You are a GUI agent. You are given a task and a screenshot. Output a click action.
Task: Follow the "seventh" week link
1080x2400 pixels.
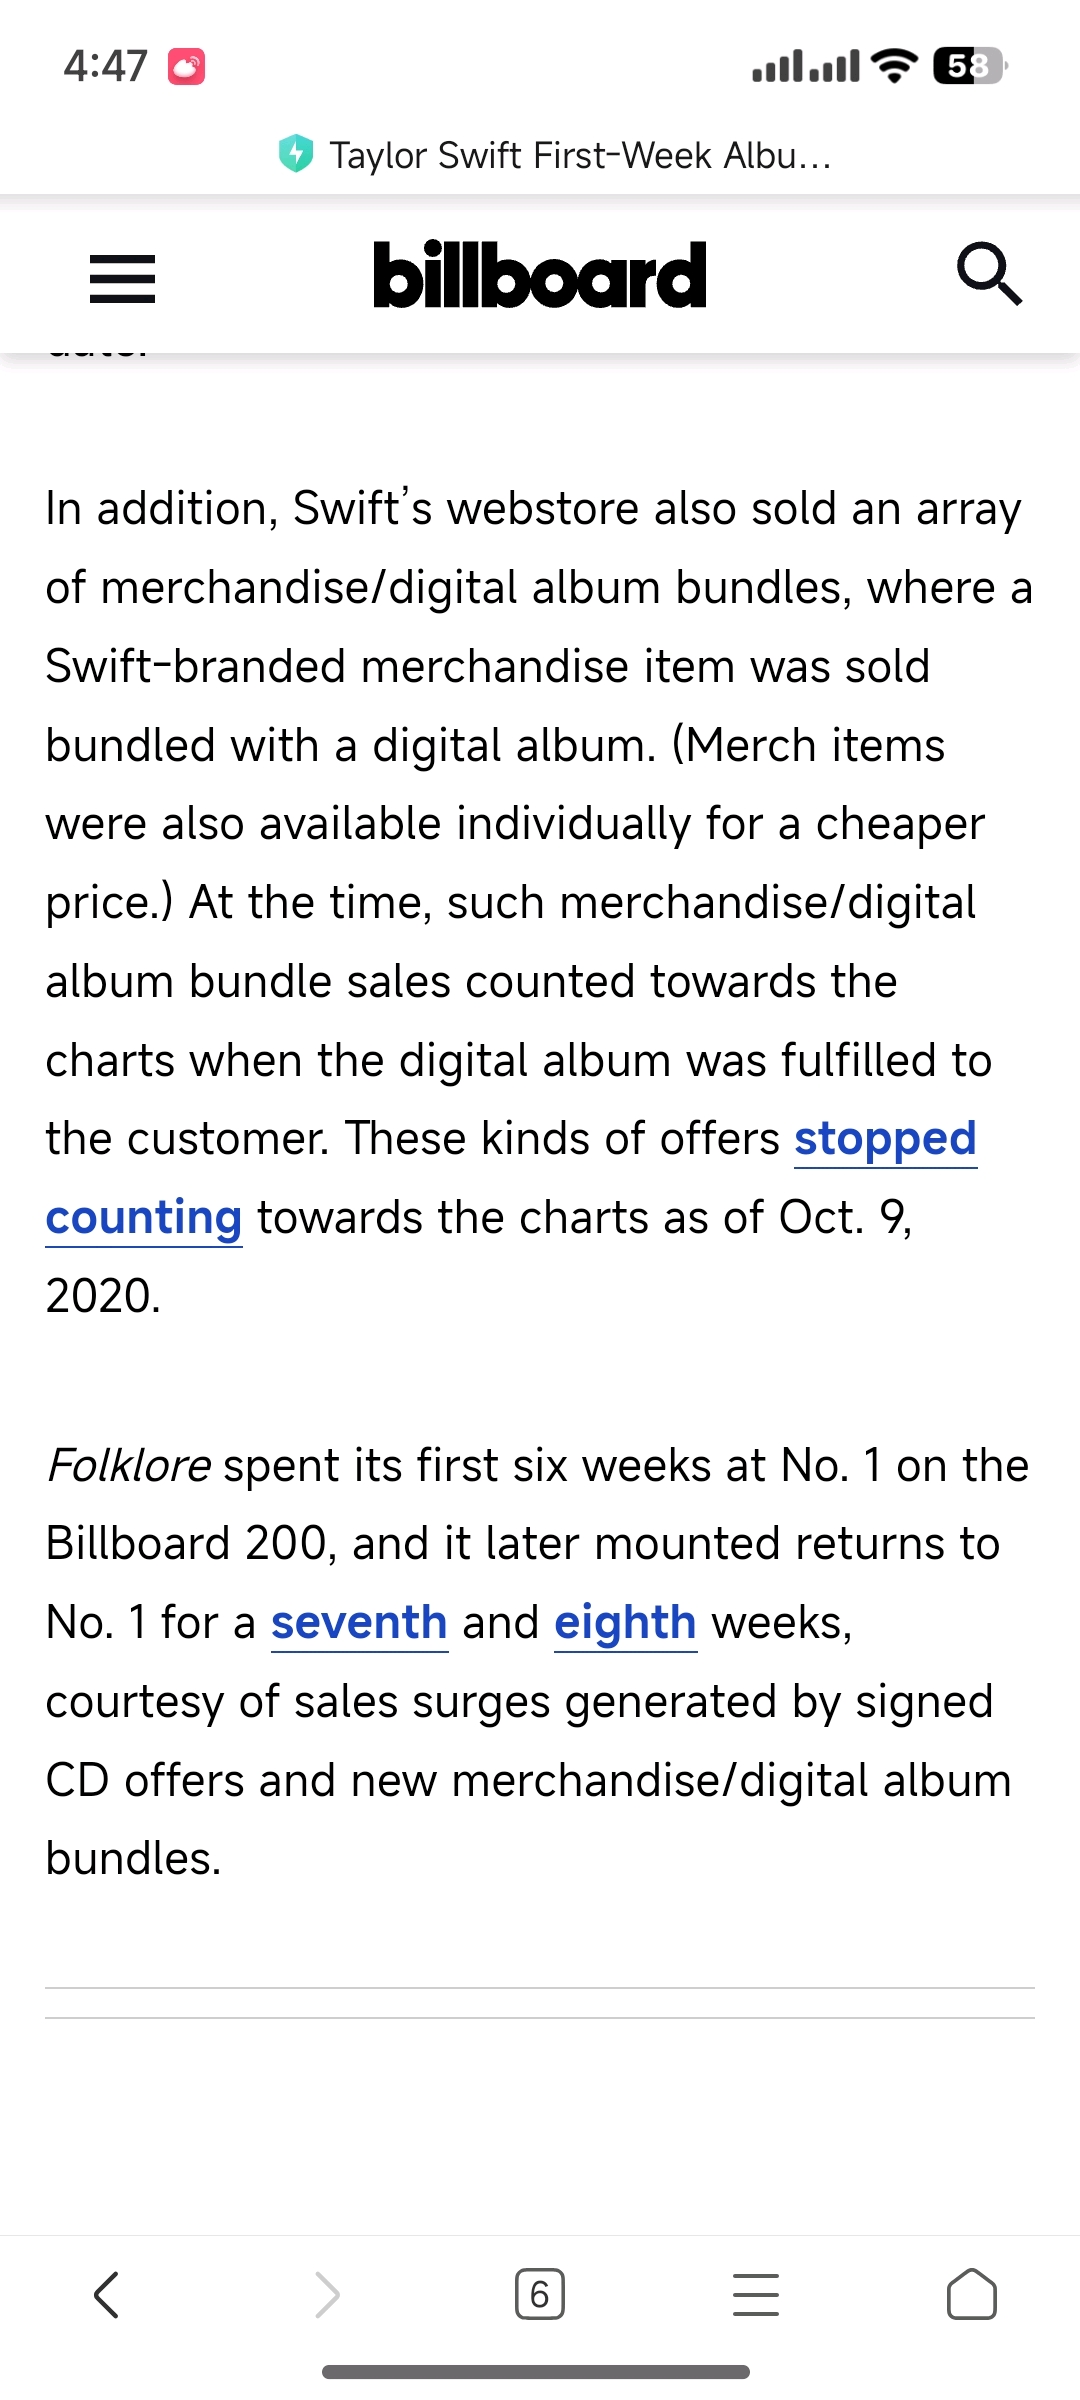coord(359,1622)
